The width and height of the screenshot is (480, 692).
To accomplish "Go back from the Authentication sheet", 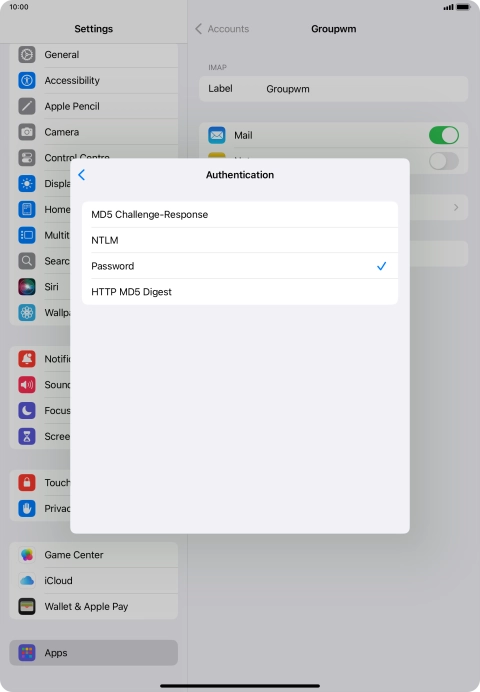I will [x=82, y=175].
